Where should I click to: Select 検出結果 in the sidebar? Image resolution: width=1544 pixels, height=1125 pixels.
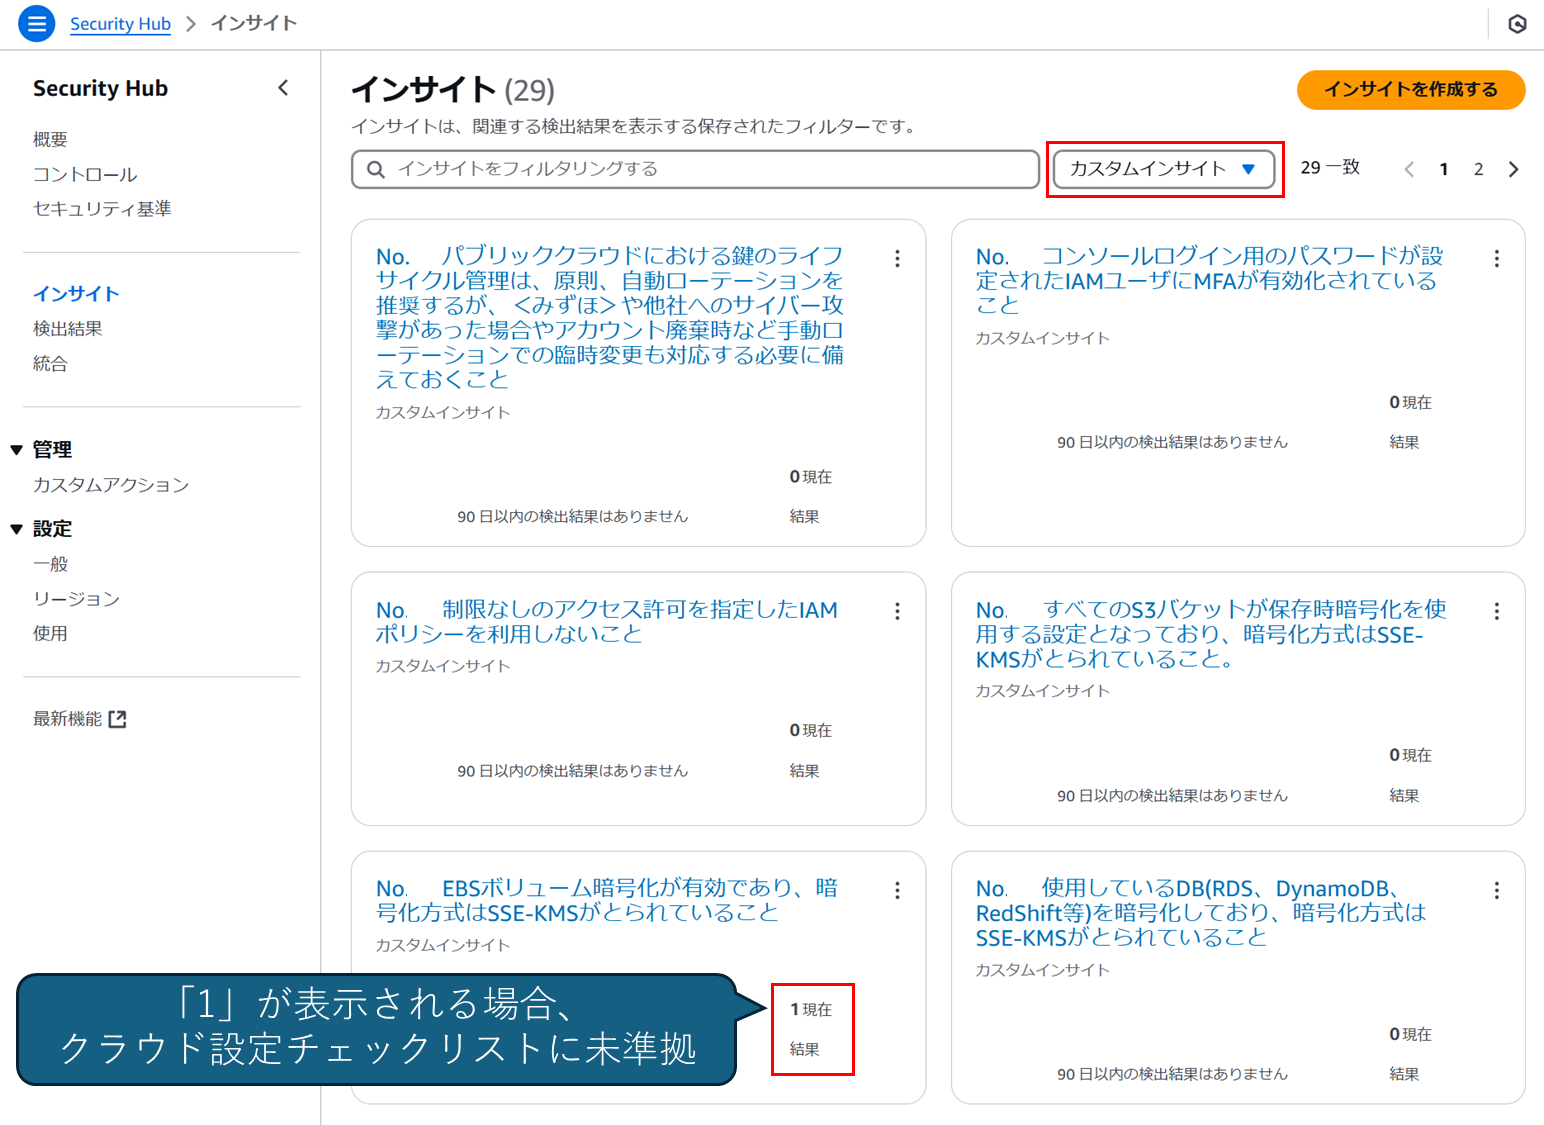[68, 328]
